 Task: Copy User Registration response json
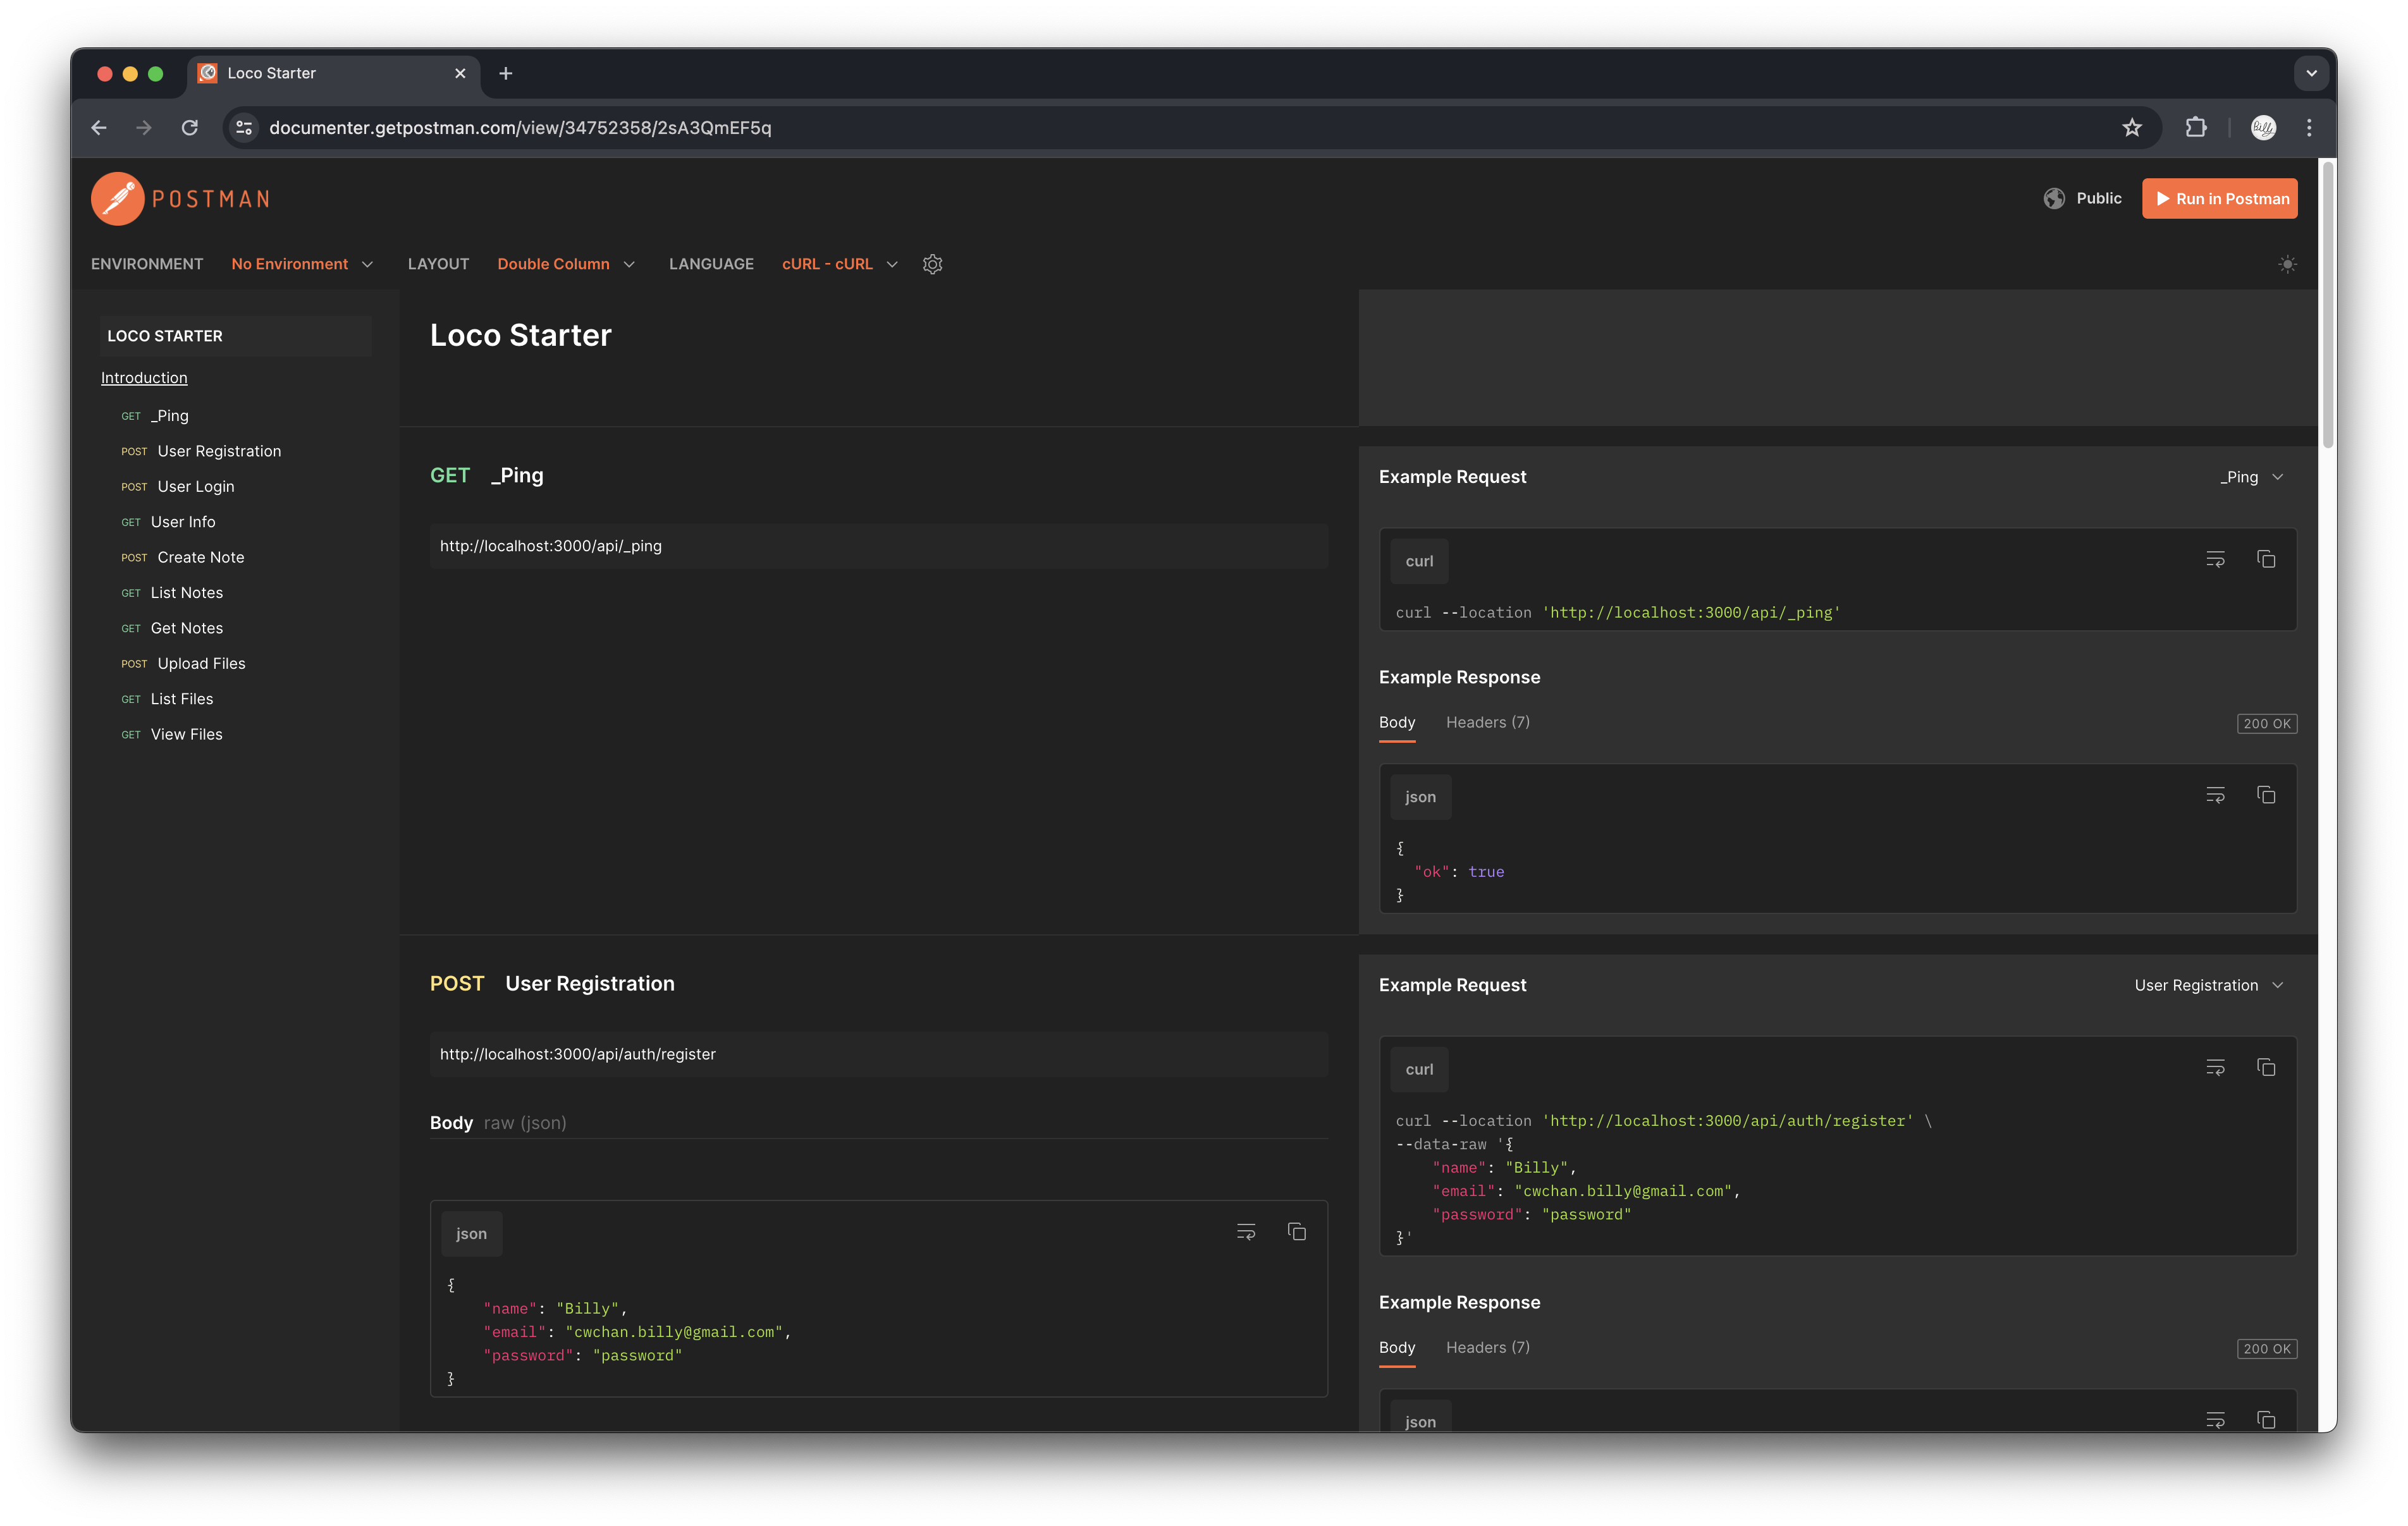tap(2266, 1420)
